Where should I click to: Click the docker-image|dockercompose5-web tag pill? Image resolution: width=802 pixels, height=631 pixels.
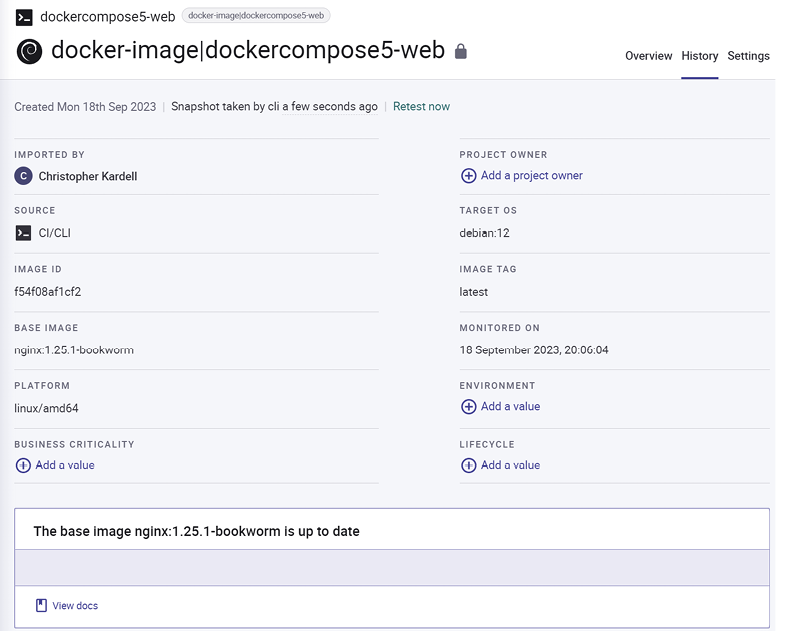[256, 16]
